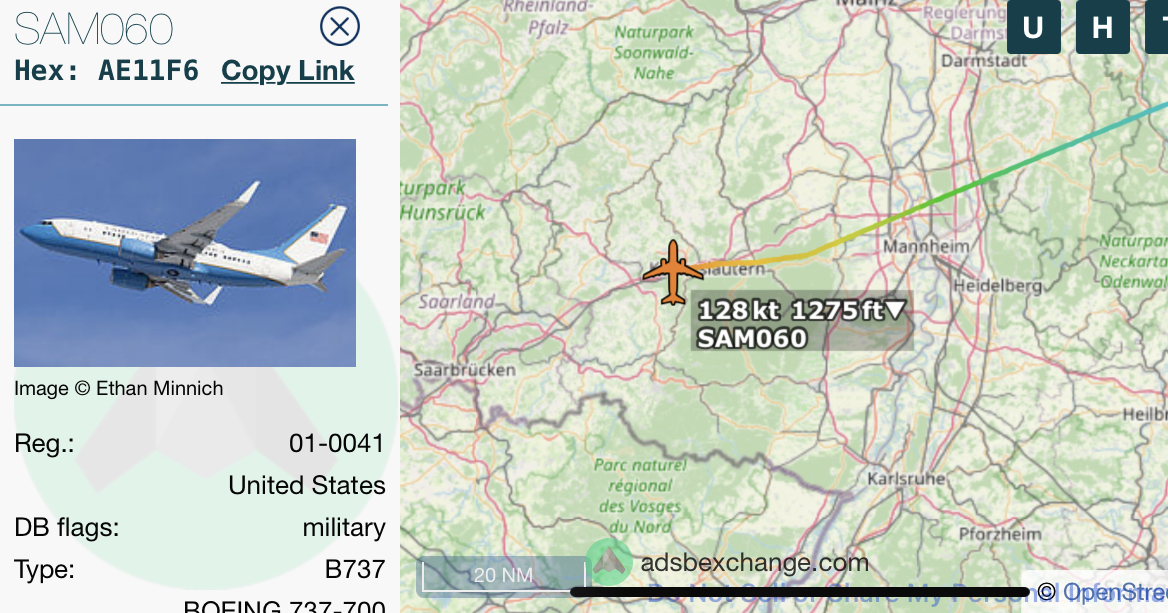Click the Saarbrücken label on the map
The image size is (1168, 613).
coord(465,370)
